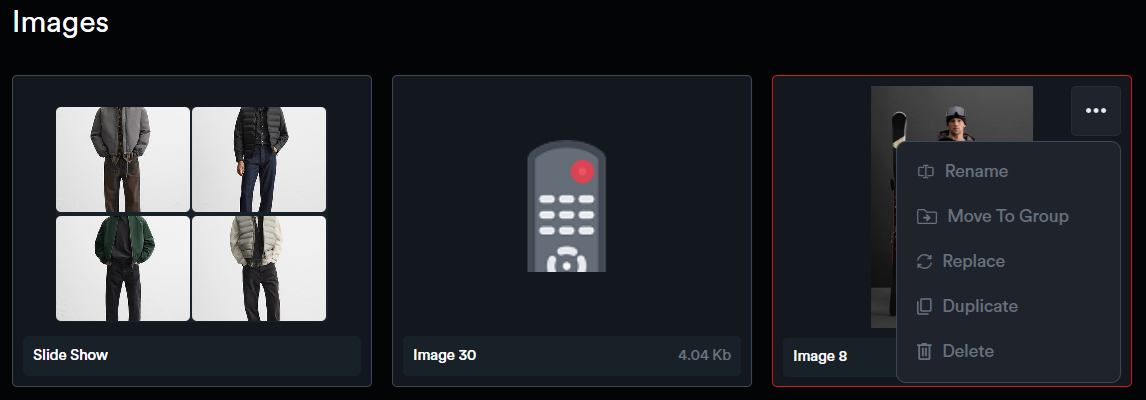The width and height of the screenshot is (1146, 400).
Task: Click the Rename text-cursor icon in the menu
Action: tap(925, 172)
